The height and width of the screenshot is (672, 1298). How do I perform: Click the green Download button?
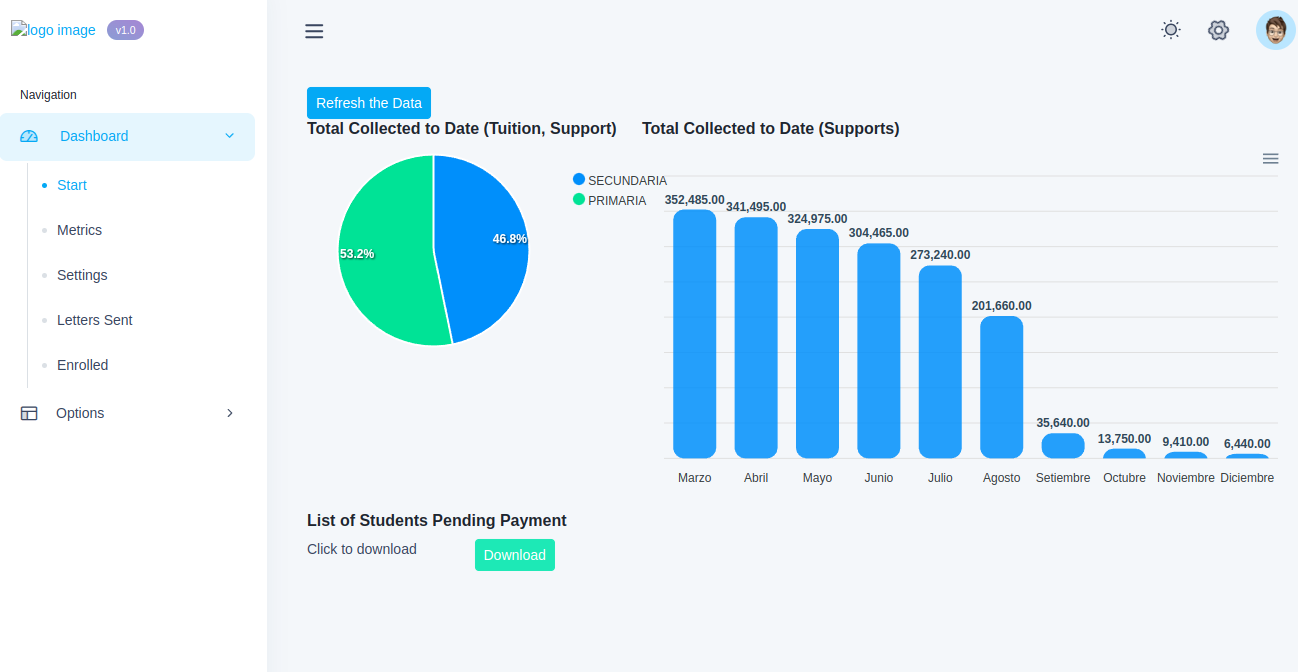(514, 555)
